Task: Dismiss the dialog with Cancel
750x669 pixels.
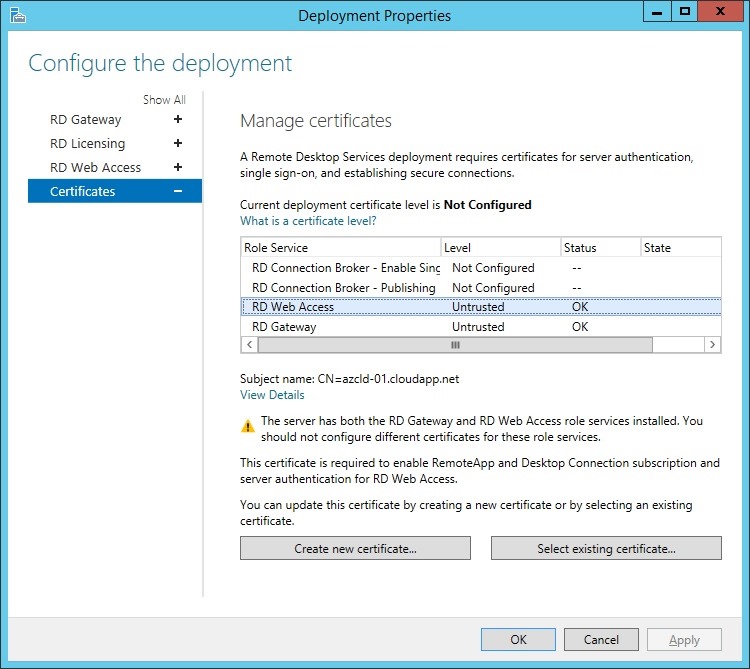Action: click(601, 639)
